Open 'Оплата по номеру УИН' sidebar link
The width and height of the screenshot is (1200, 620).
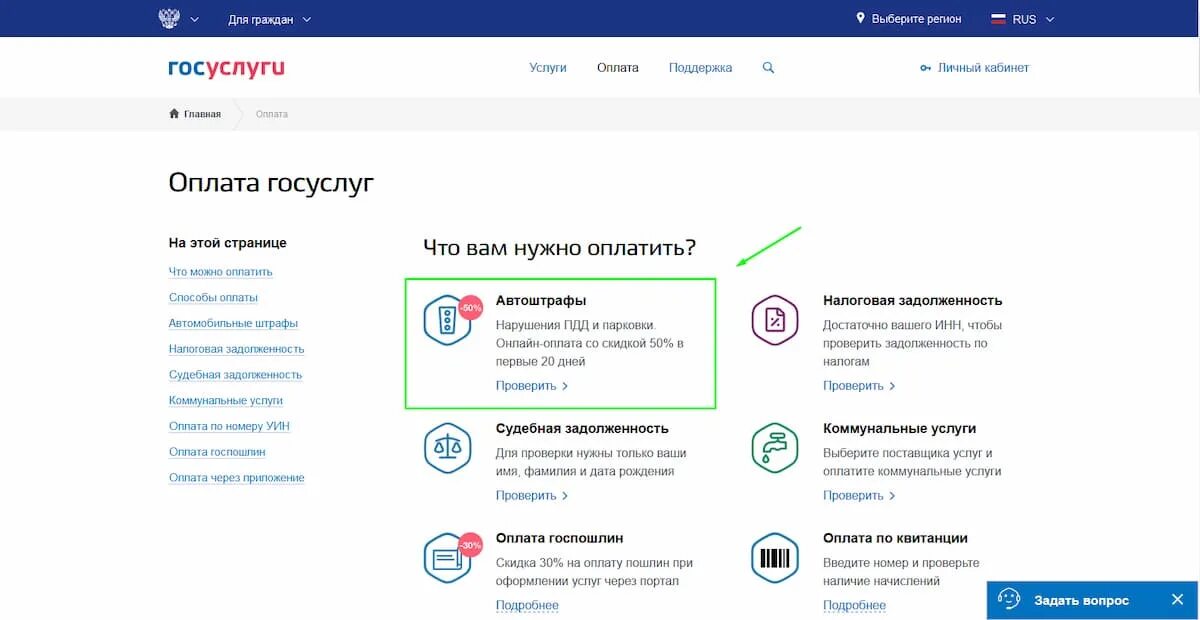pos(229,427)
